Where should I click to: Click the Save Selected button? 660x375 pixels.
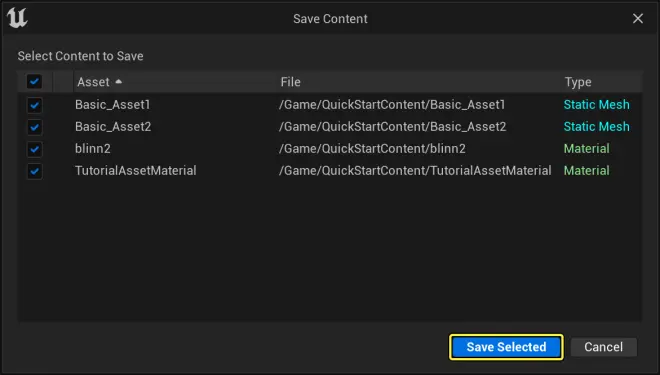point(506,347)
